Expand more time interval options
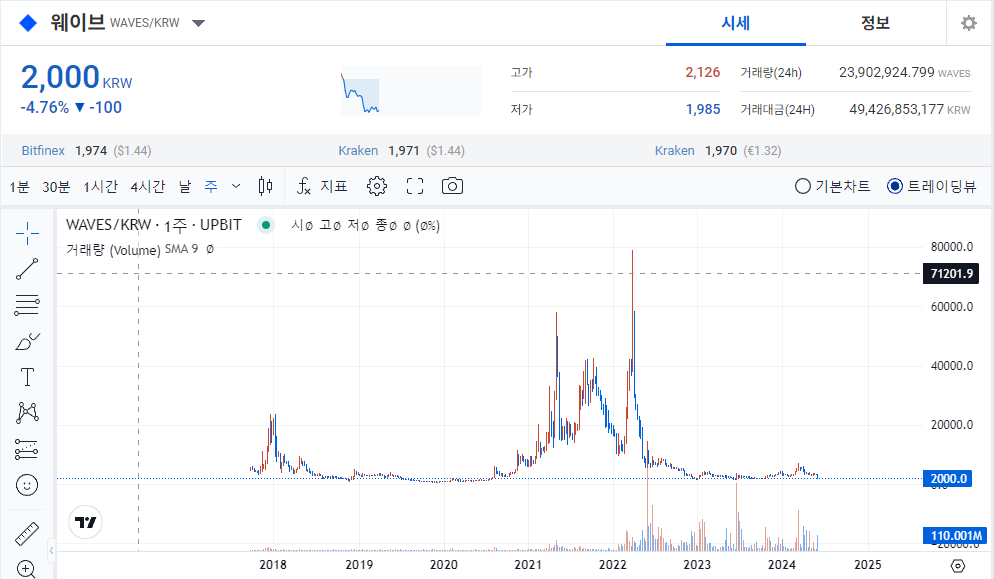 click(x=236, y=186)
